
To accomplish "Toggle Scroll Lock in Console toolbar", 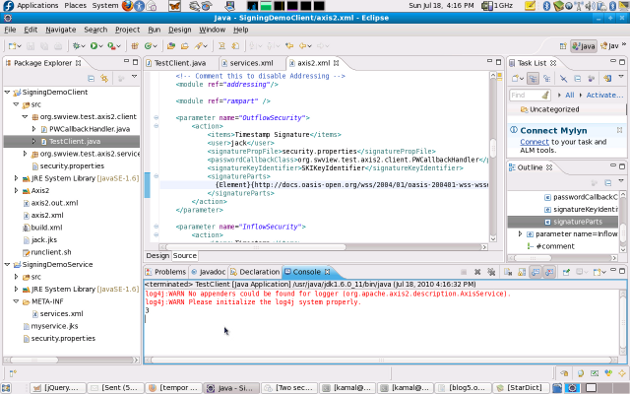I will point(522,272).
